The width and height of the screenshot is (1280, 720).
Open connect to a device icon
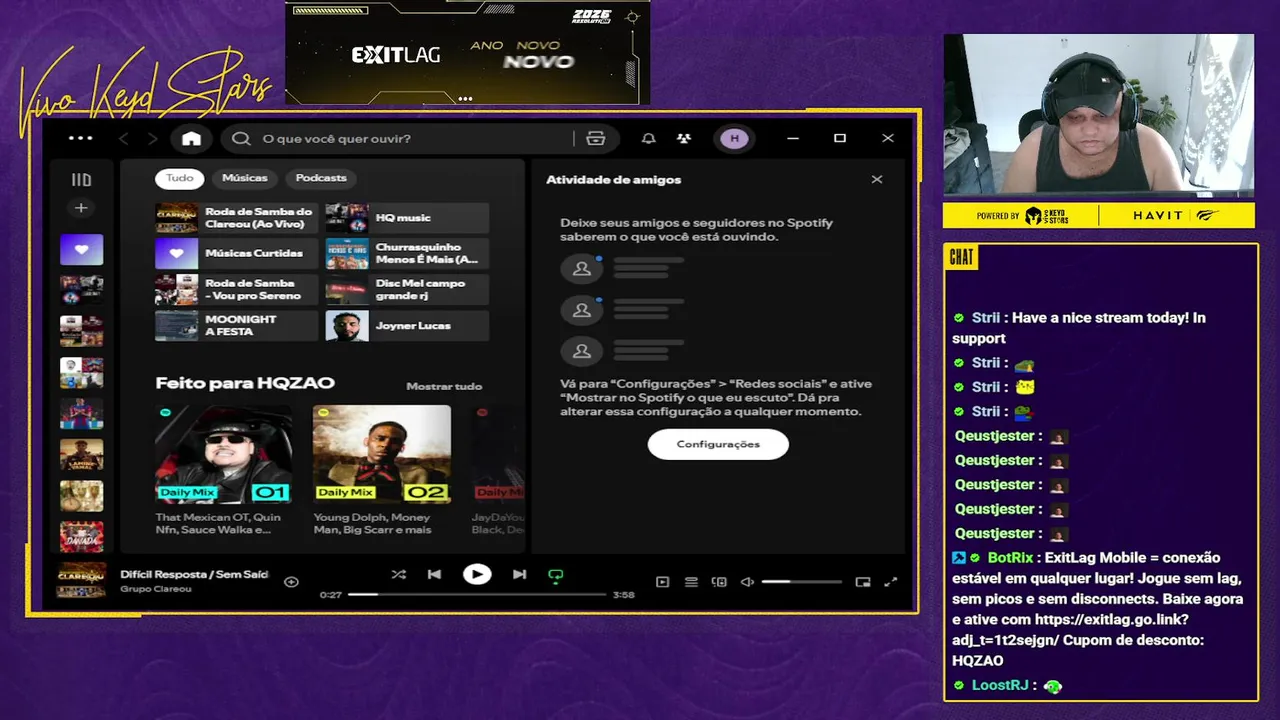click(719, 582)
